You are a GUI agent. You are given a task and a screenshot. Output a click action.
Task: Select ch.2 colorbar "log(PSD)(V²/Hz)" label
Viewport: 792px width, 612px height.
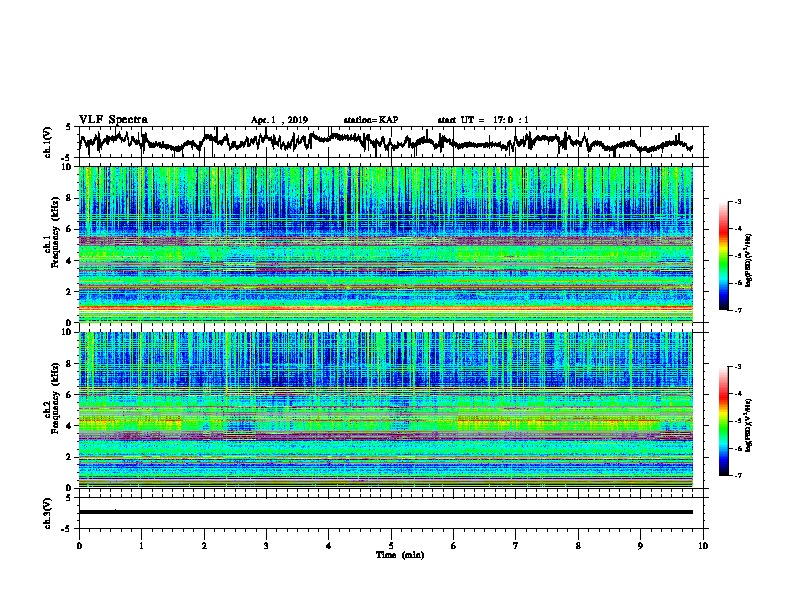749,425
